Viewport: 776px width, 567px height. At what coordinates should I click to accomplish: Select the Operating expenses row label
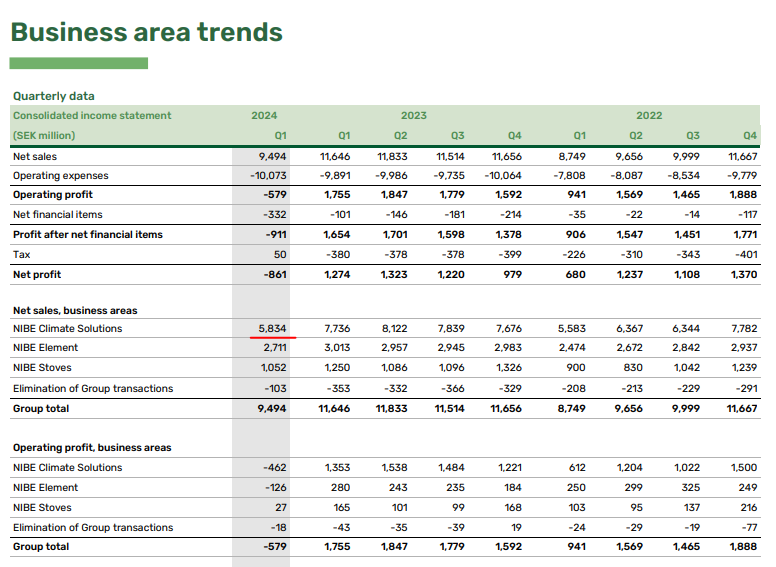coord(60,176)
